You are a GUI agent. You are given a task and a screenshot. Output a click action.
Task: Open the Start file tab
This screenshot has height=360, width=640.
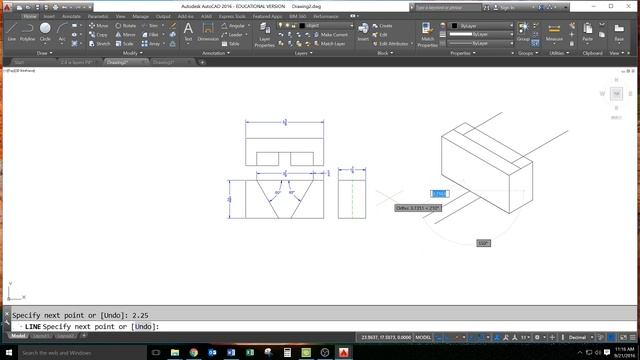[x=19, y=62]
